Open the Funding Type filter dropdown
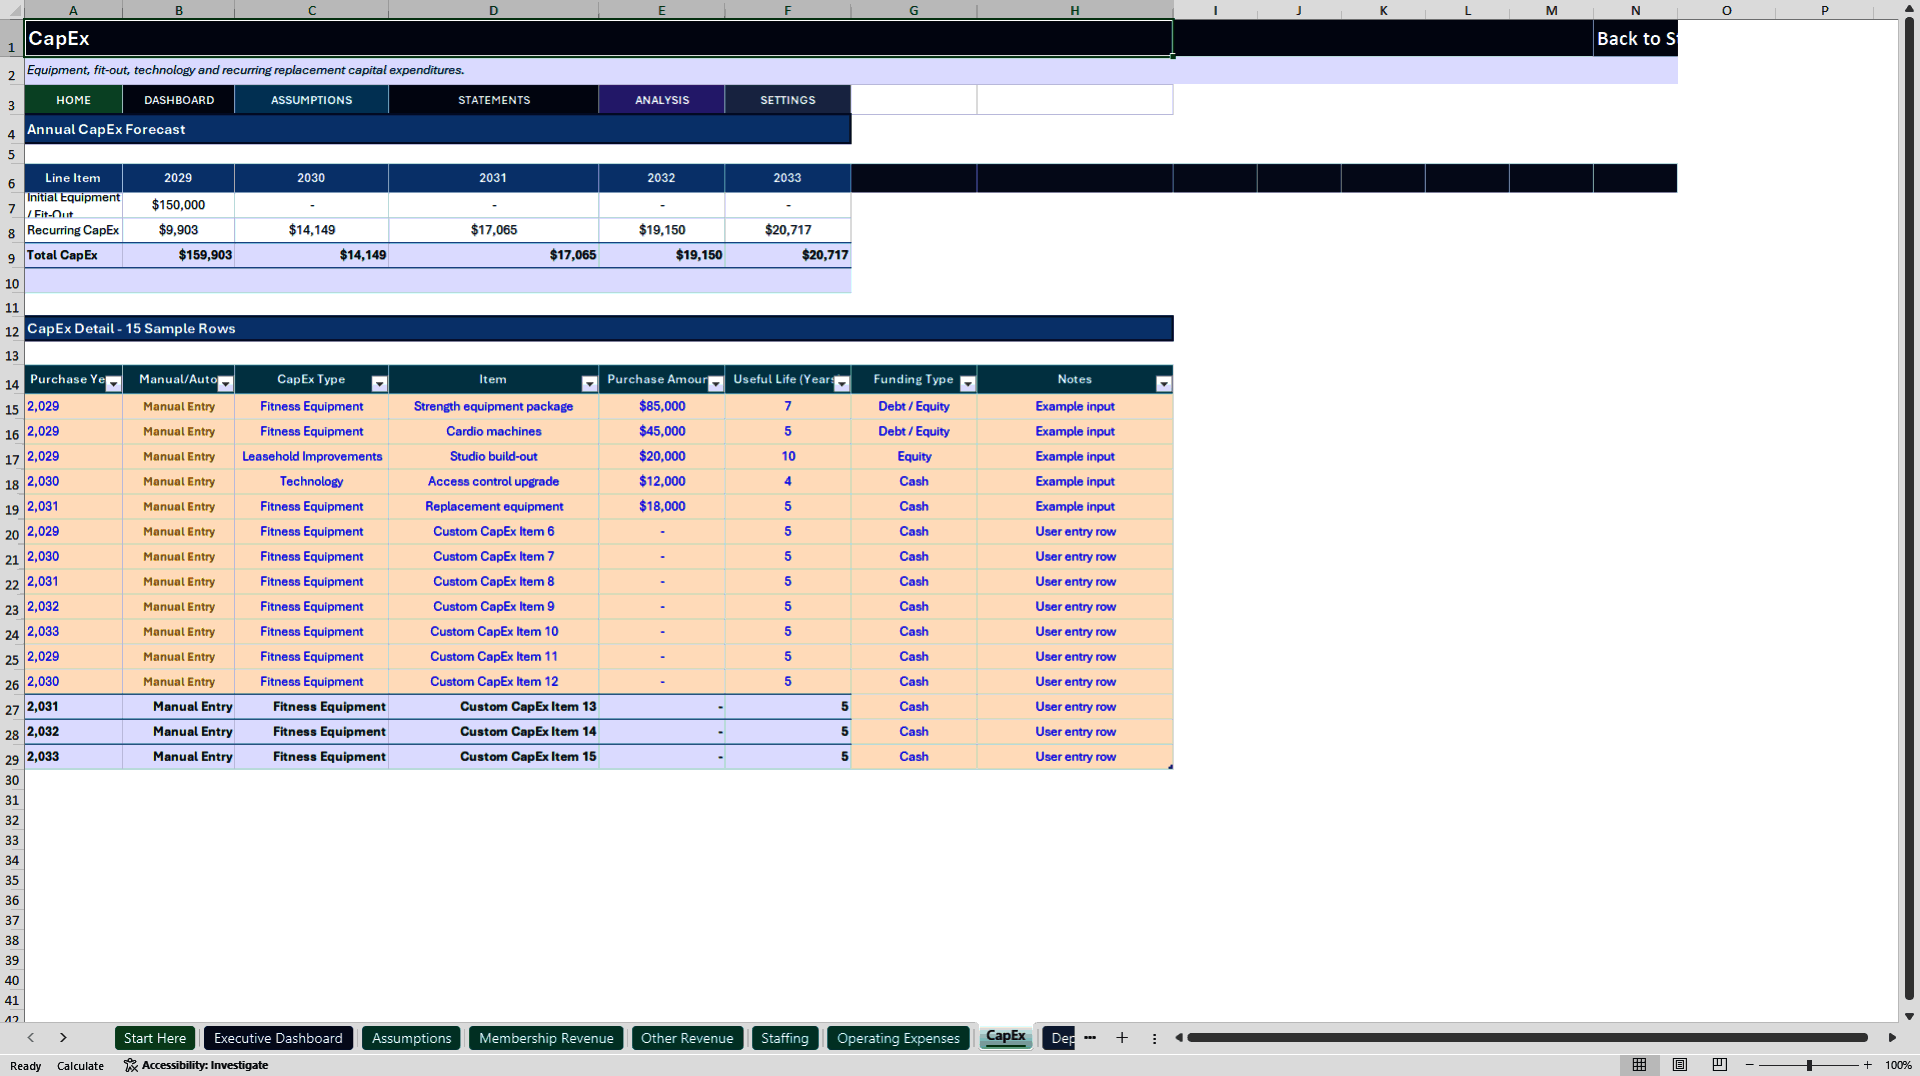Screen dimensions: 1920x1076 click(x=967, y=384)
